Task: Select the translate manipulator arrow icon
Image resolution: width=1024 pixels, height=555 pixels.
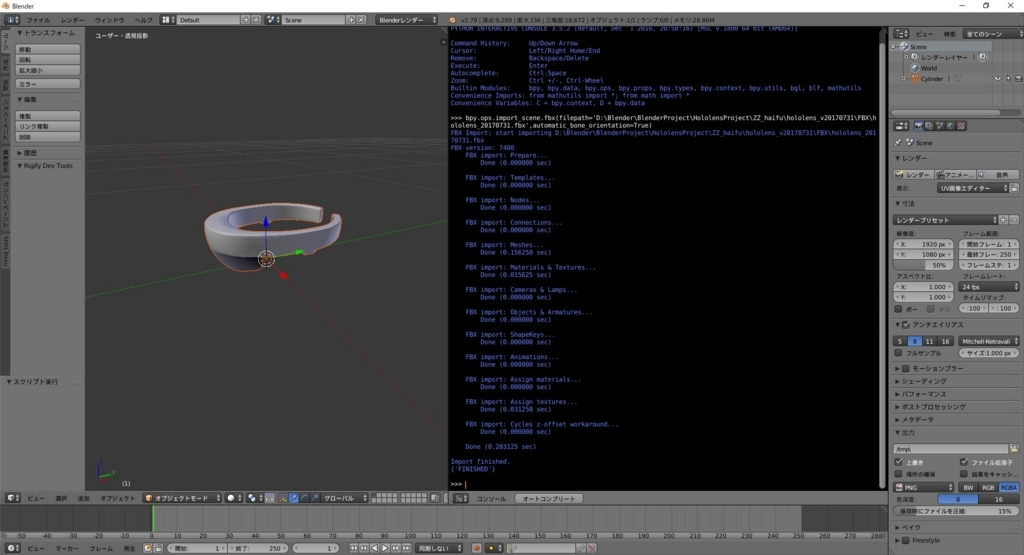Action: pyautogui.click(x=294, y=498)
